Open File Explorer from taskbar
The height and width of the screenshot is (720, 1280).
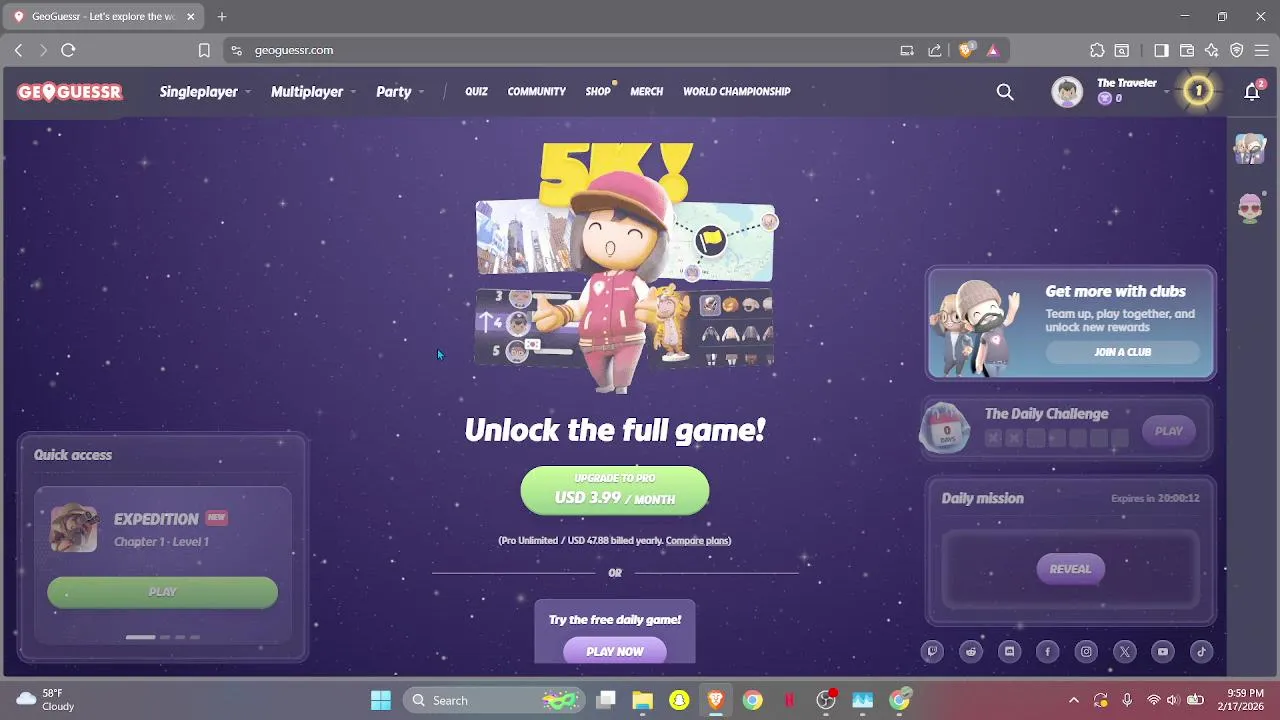pyautogui.click(x=642, y=700)
